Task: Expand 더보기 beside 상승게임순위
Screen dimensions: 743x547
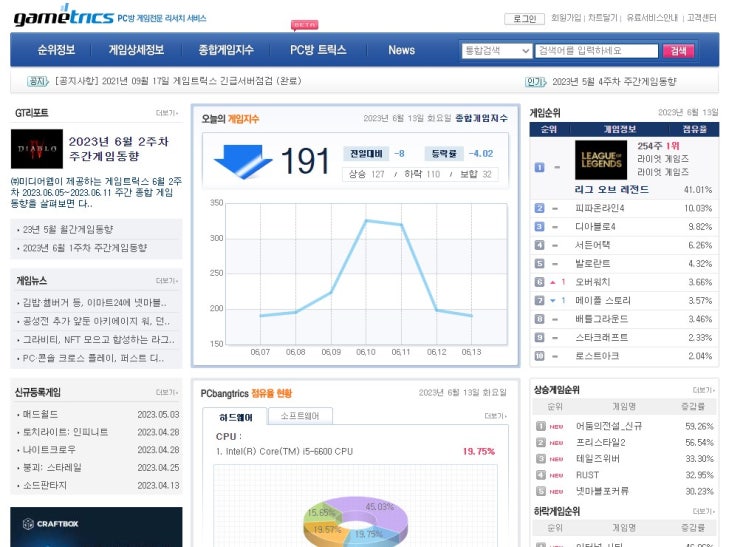Action: (704, 390)
